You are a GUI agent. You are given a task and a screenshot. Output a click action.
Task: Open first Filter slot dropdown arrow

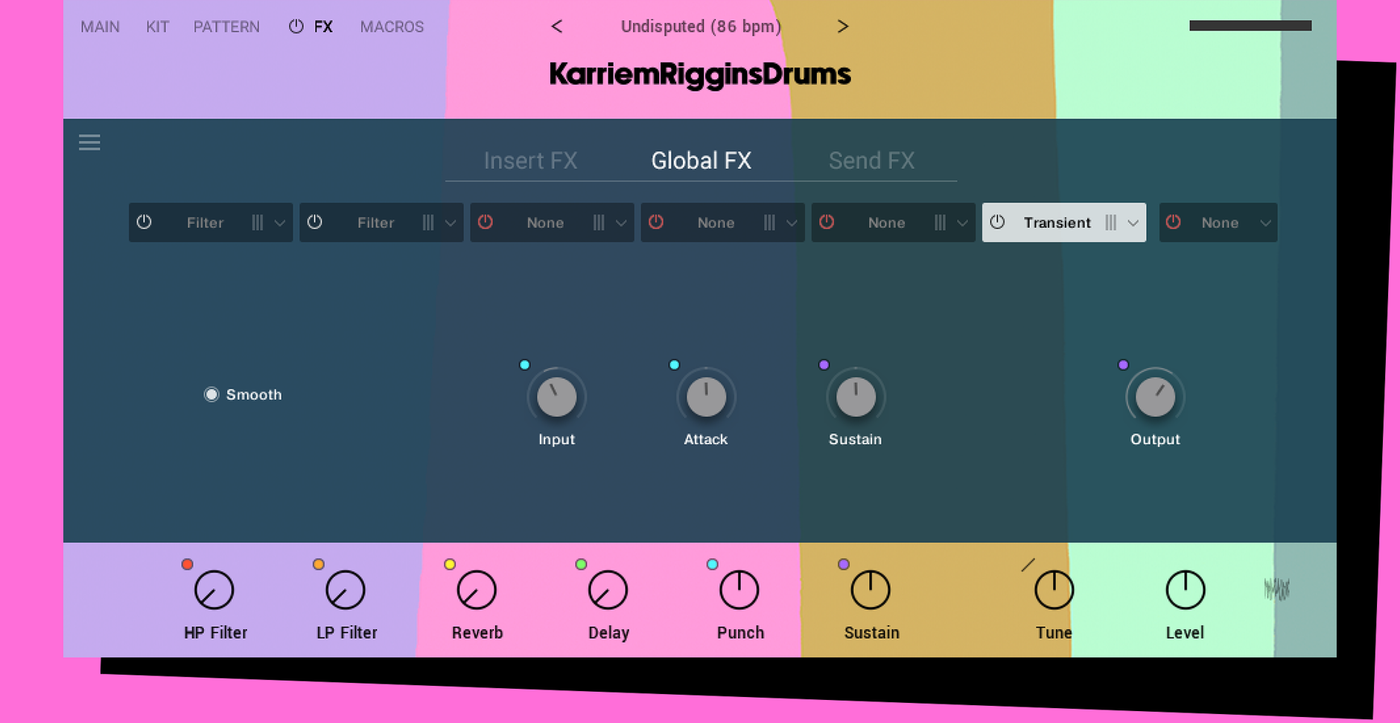280,223
